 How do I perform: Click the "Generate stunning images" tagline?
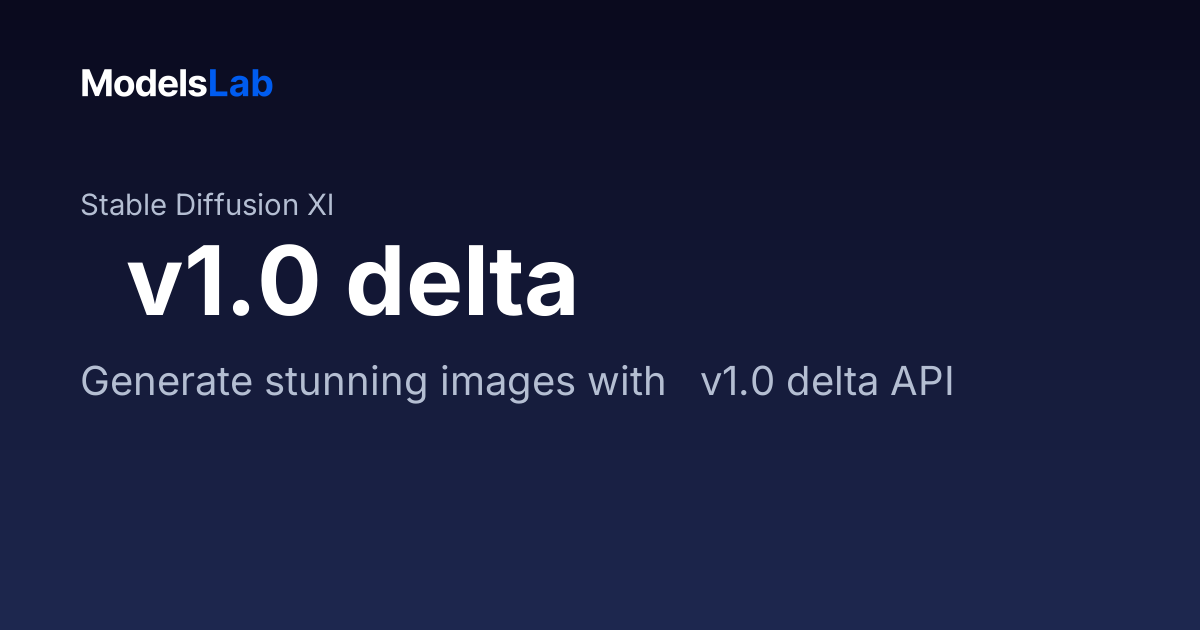click(517, 382)
